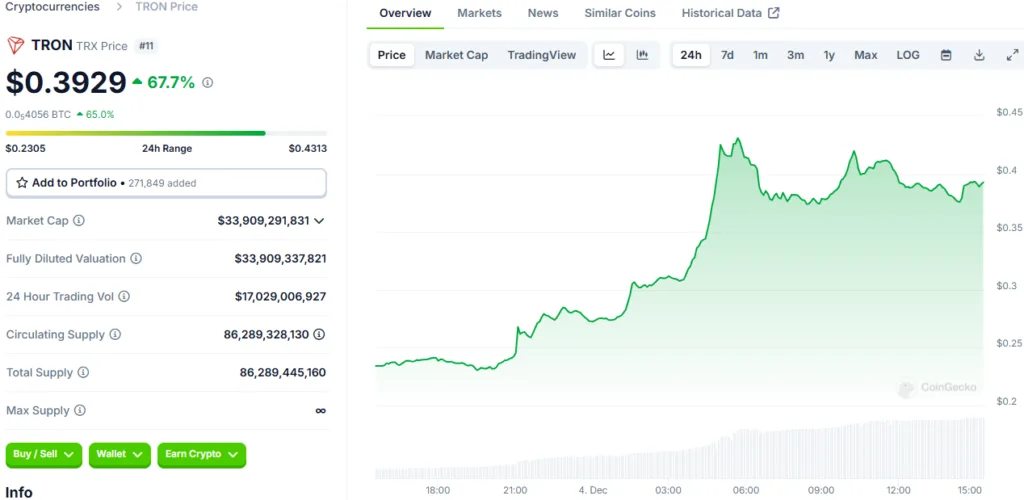
Task: Click the external link icon beside Historical Data
Action: (773, 13)
